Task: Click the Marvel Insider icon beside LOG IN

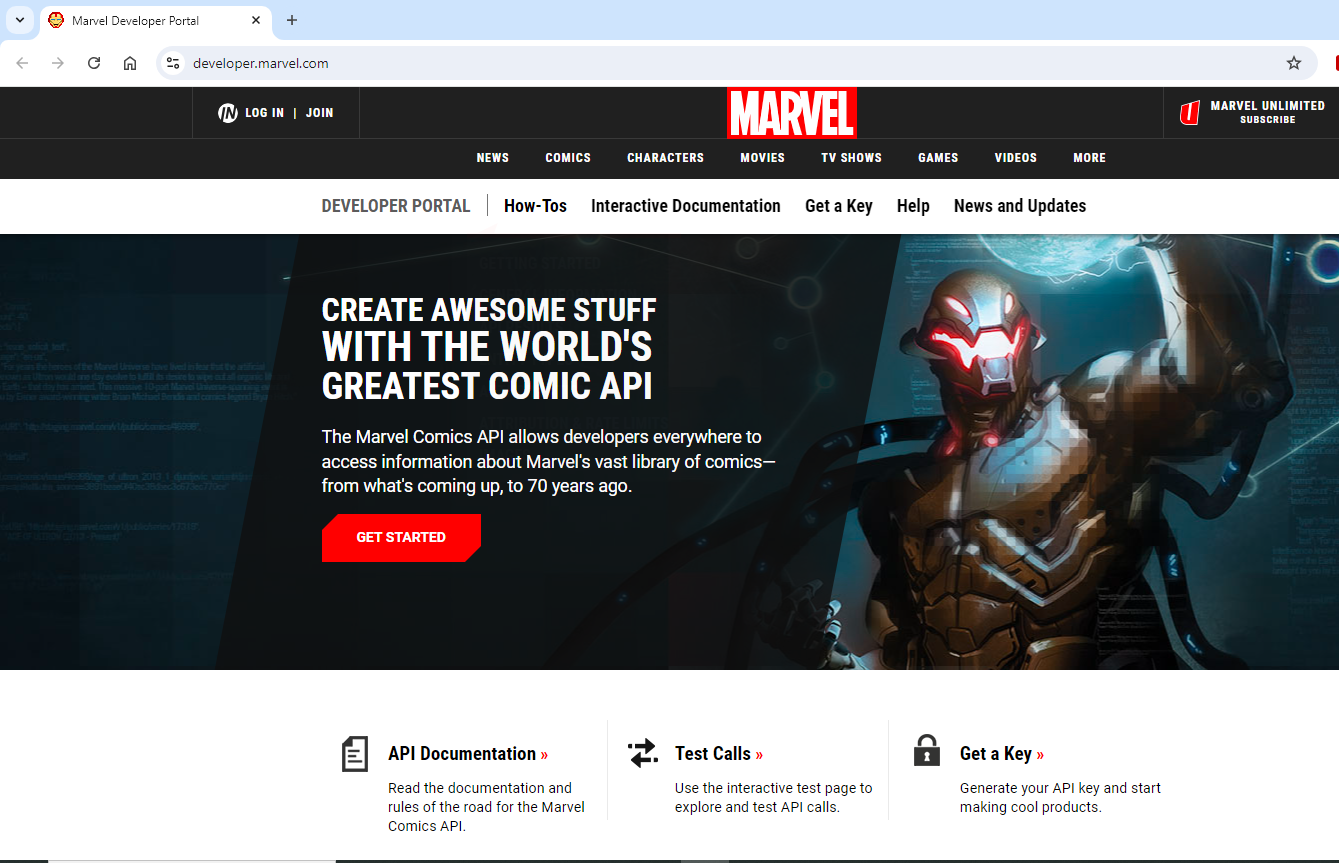Action: 228,113
